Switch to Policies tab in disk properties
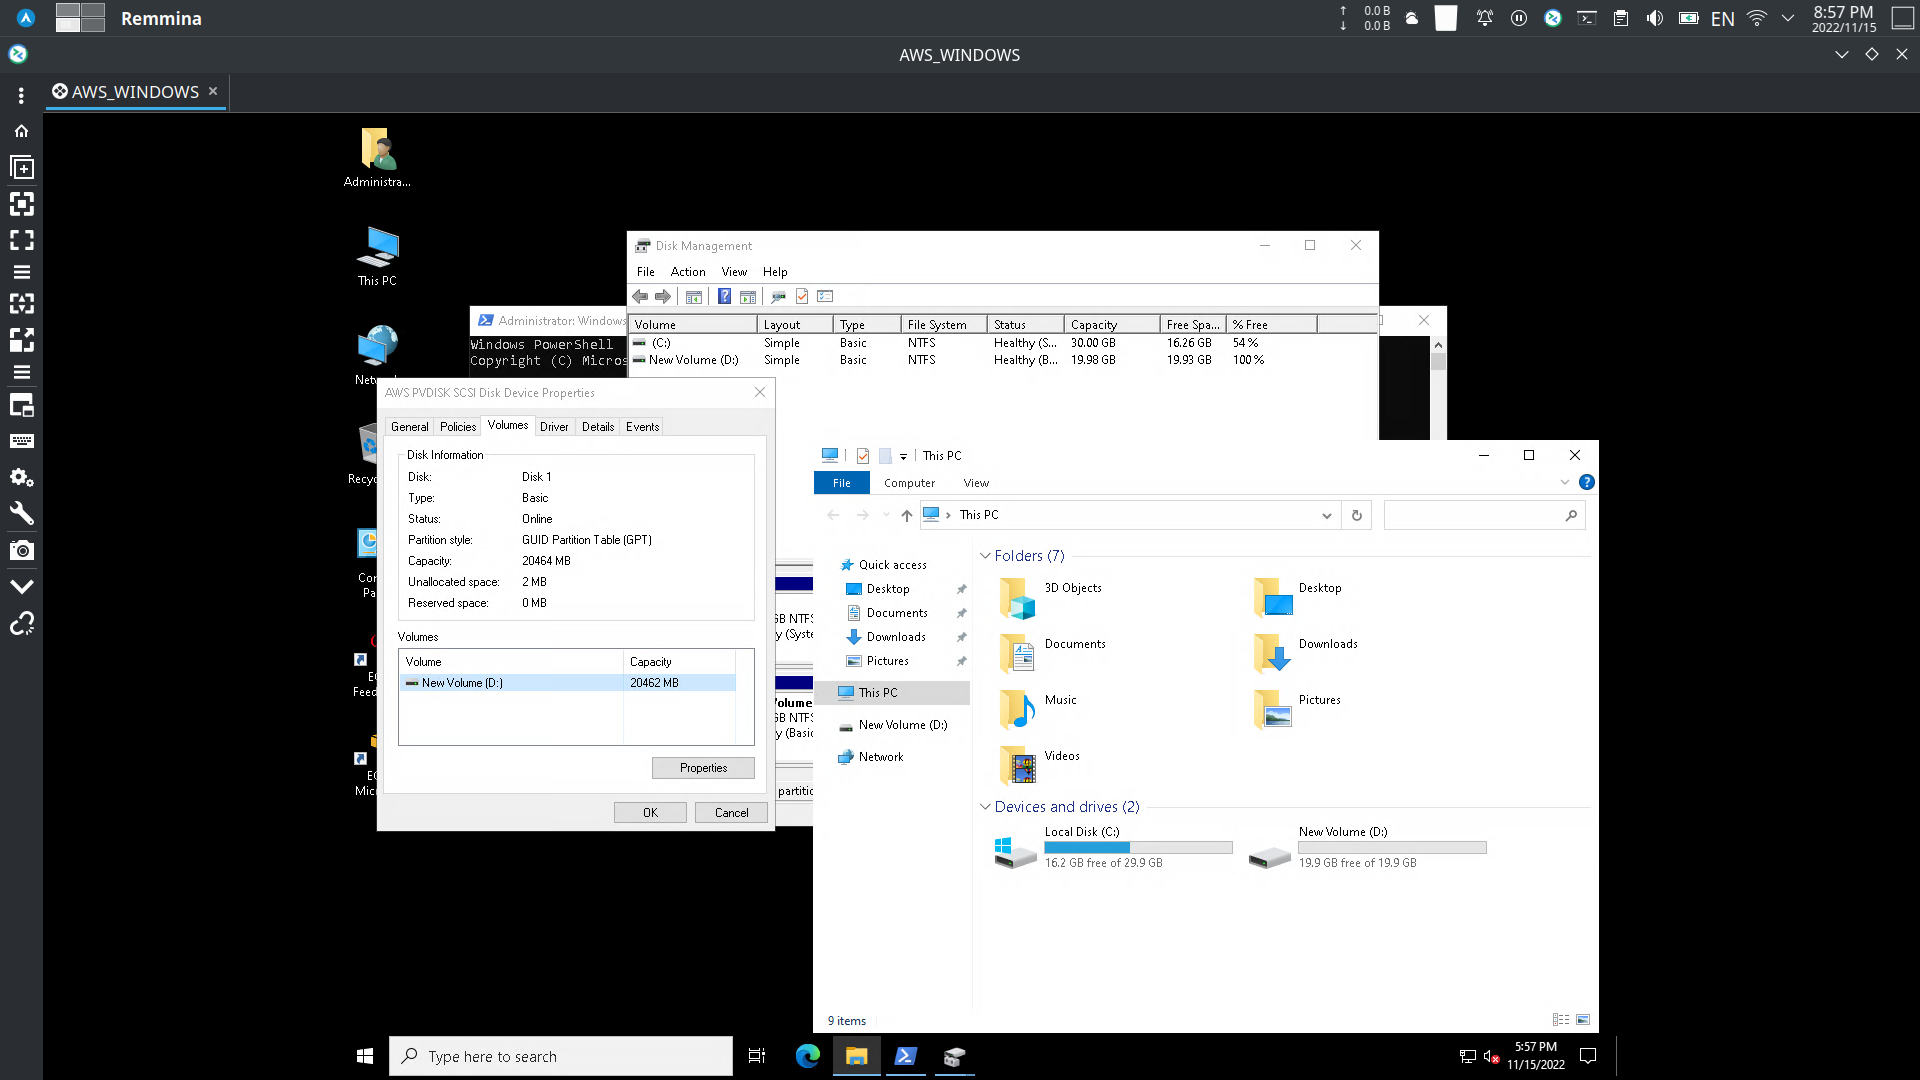This screenshot has height=1080, width=1920. point(458,427)
